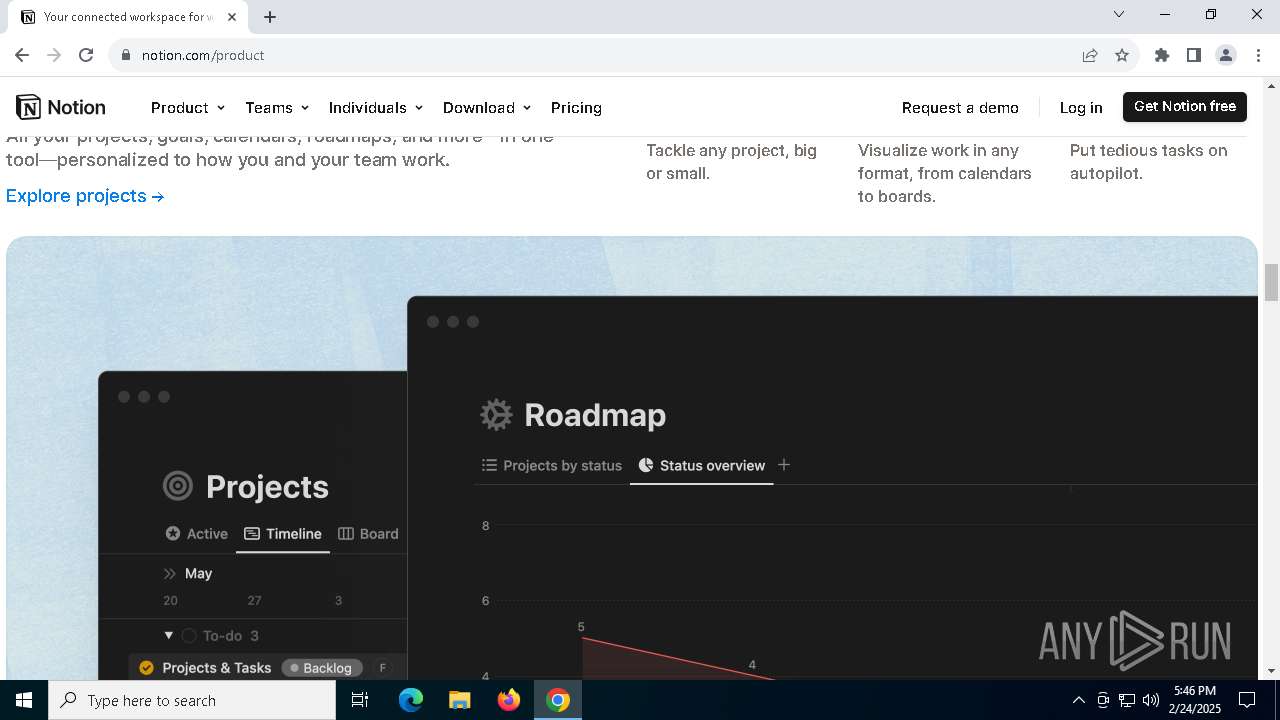Go back using the browser back arrow
This screenshot has width=1280, height=720.
(22, 55)
